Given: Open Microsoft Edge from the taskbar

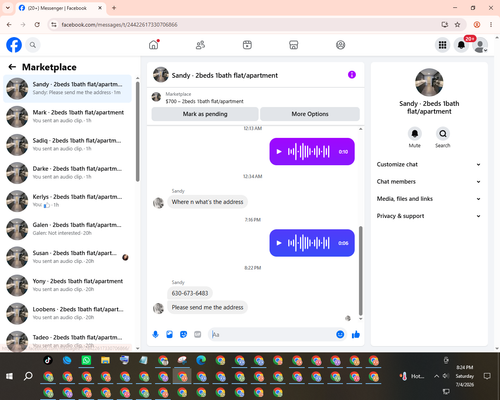Looking at the screenshot, I should pos(201,360).
